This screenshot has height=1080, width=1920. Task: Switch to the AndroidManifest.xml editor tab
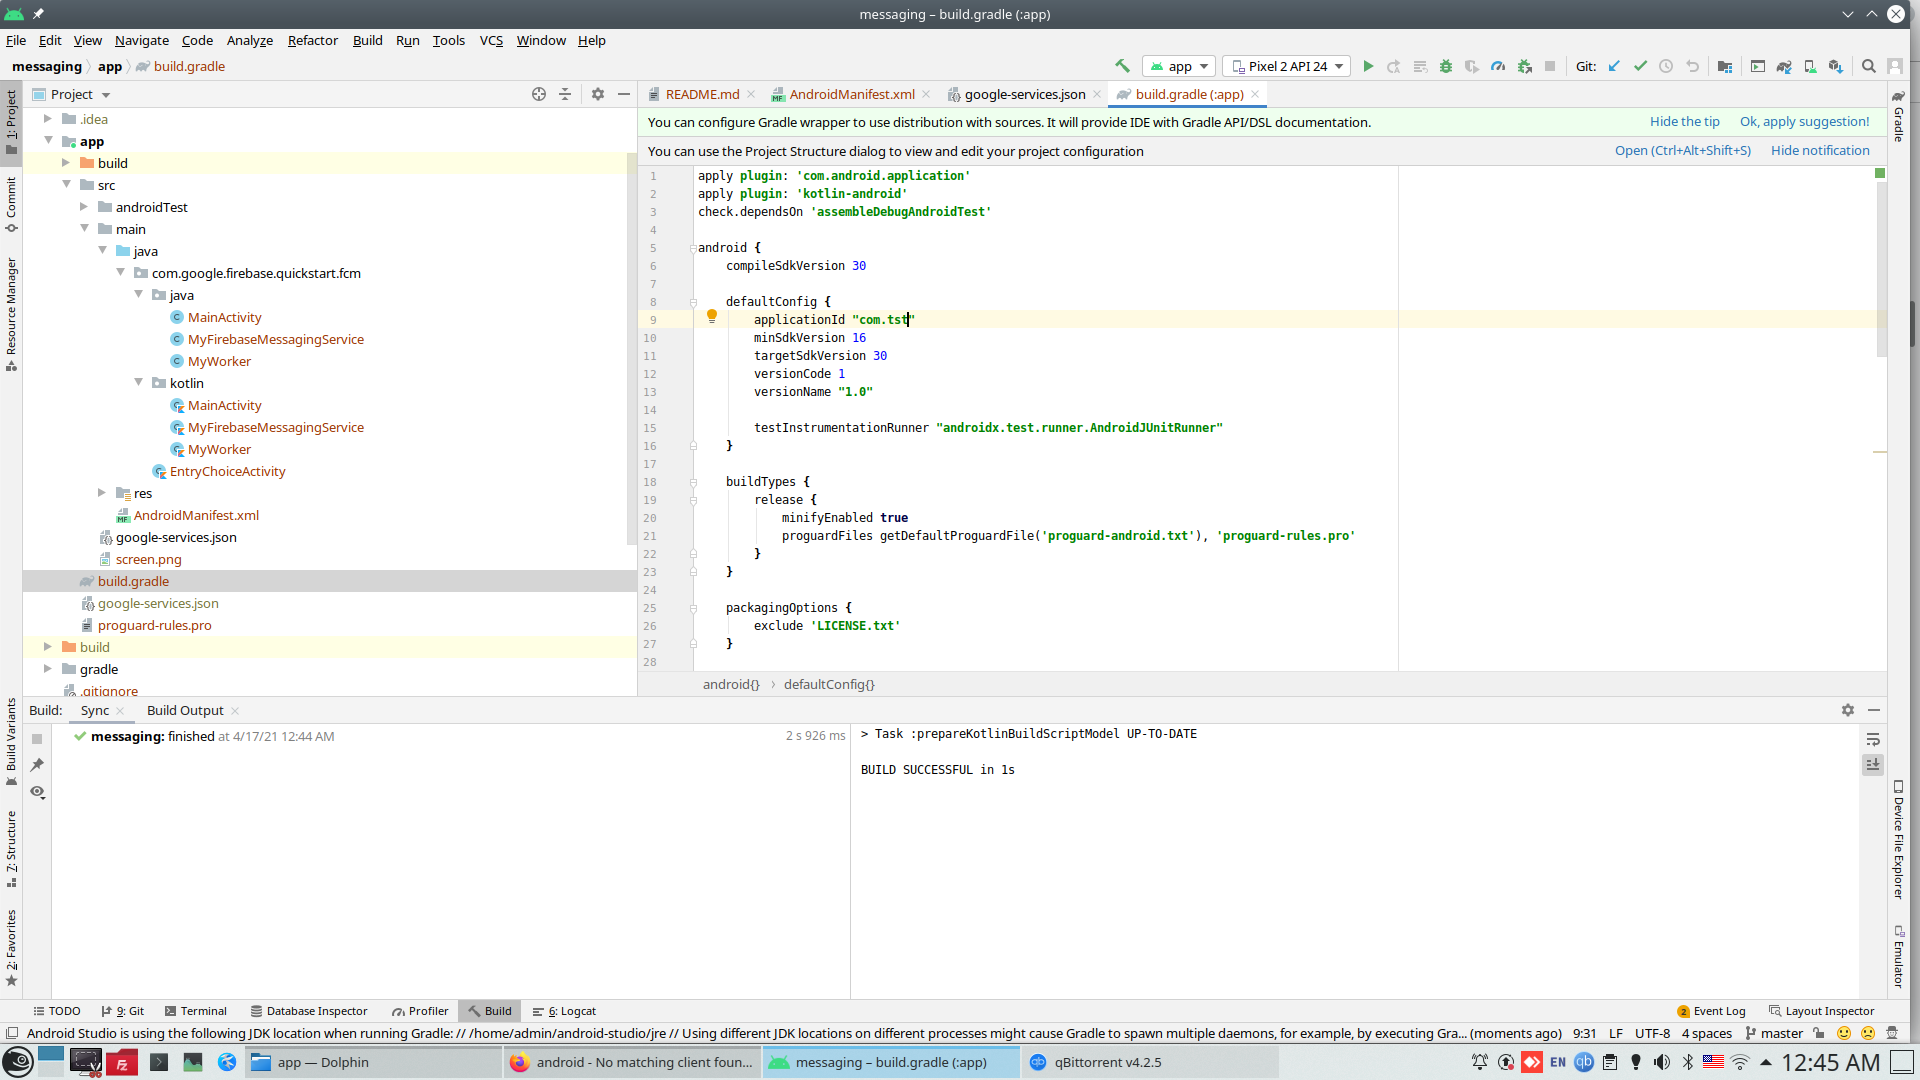[851, 94]
